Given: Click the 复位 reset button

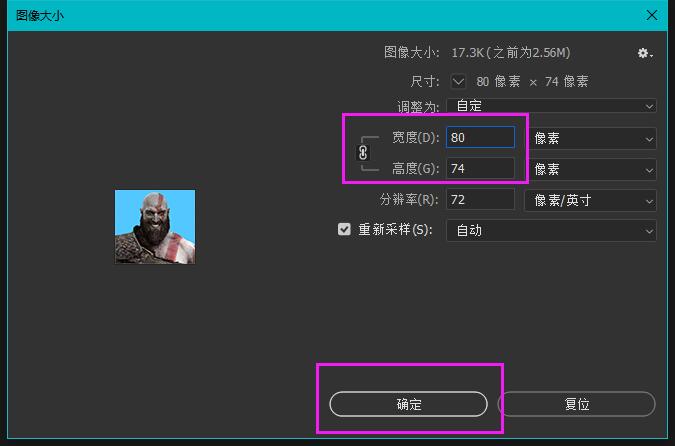Looking at the screenshot, I should coord(577,404).
